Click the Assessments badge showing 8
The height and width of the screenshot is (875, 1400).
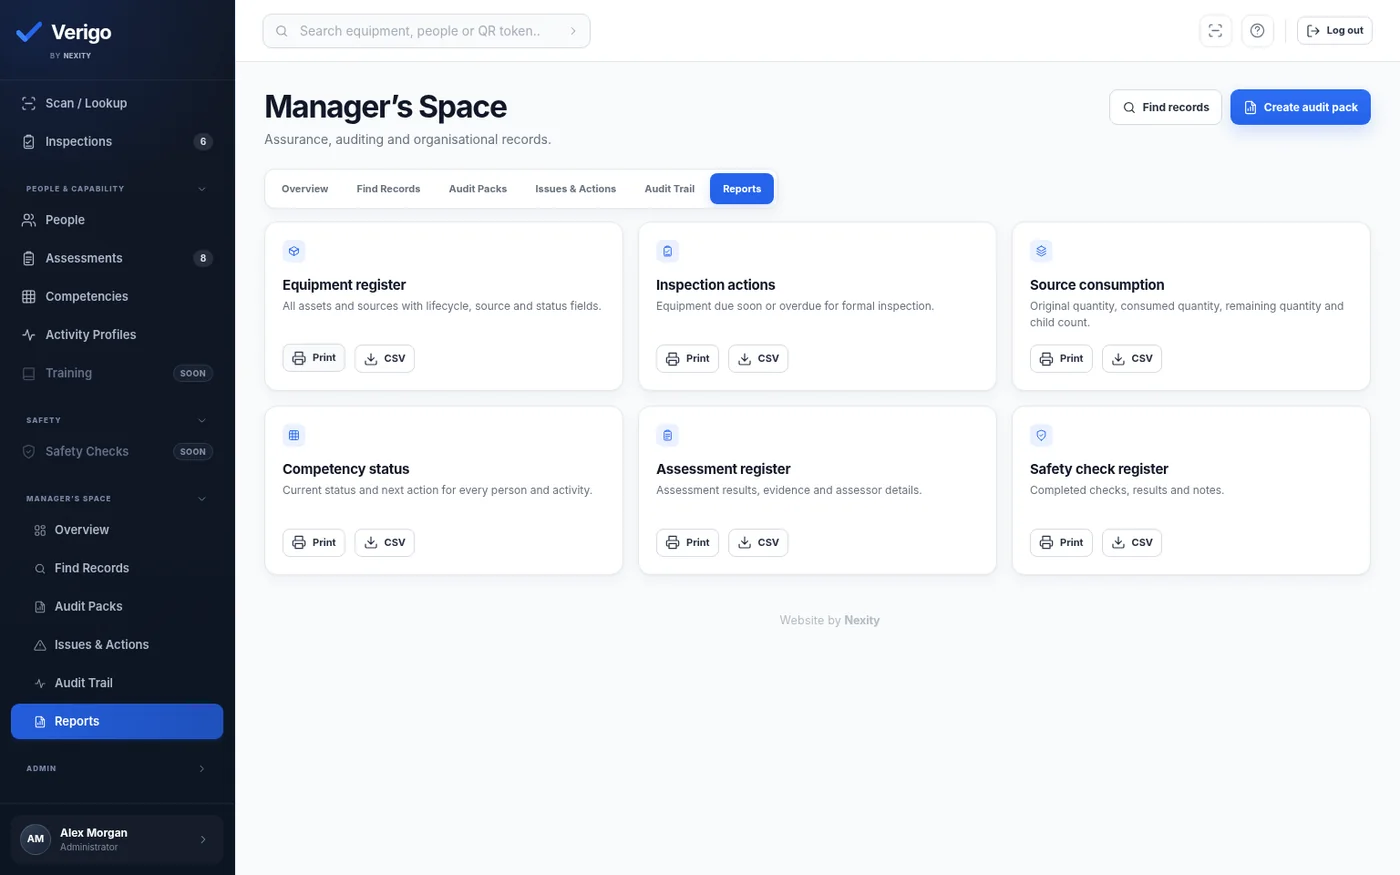(203, 258)
